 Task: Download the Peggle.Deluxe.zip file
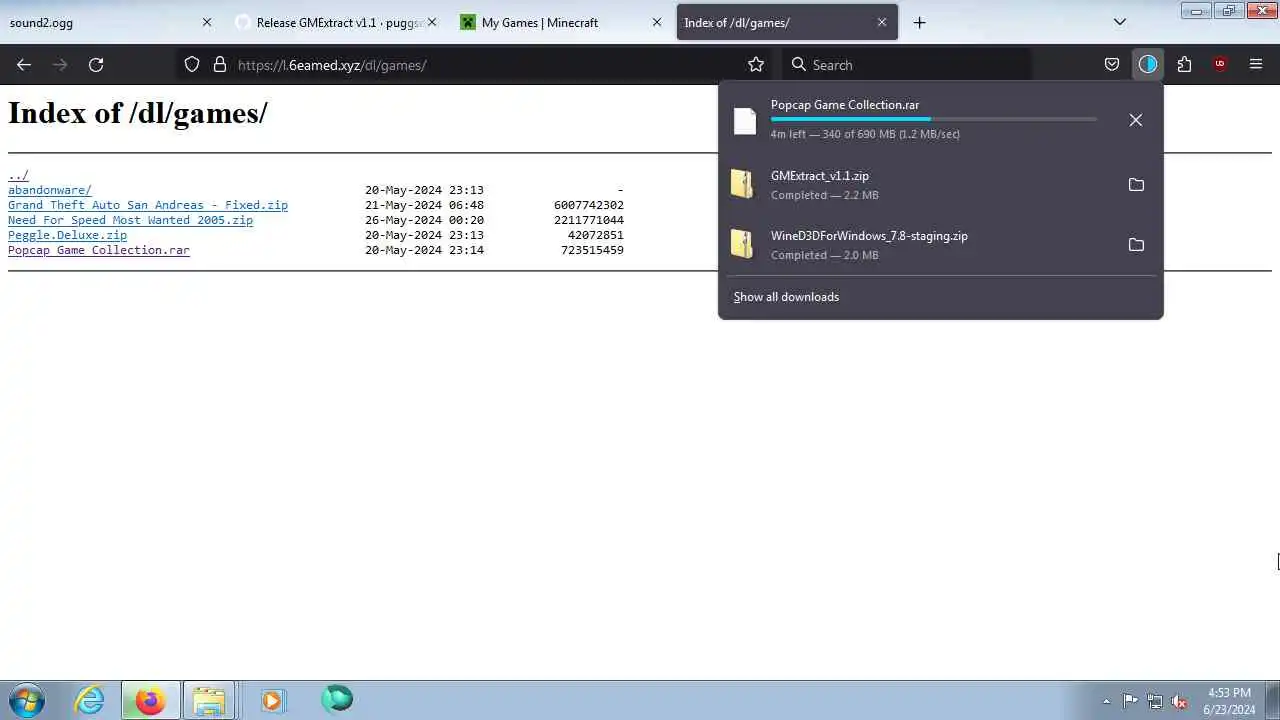click(67, 235)
